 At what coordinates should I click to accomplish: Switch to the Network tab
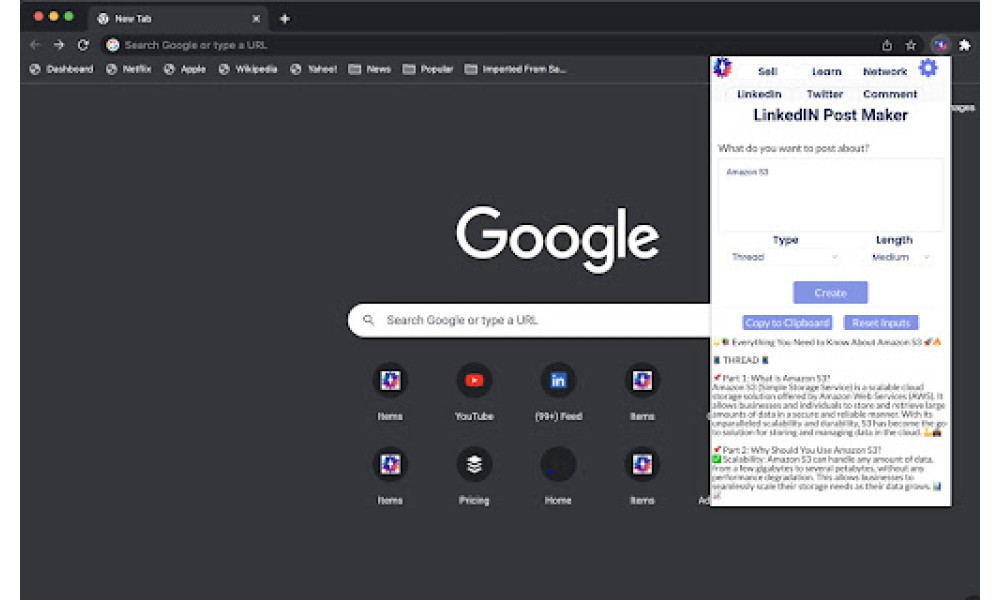pos(885,71)
